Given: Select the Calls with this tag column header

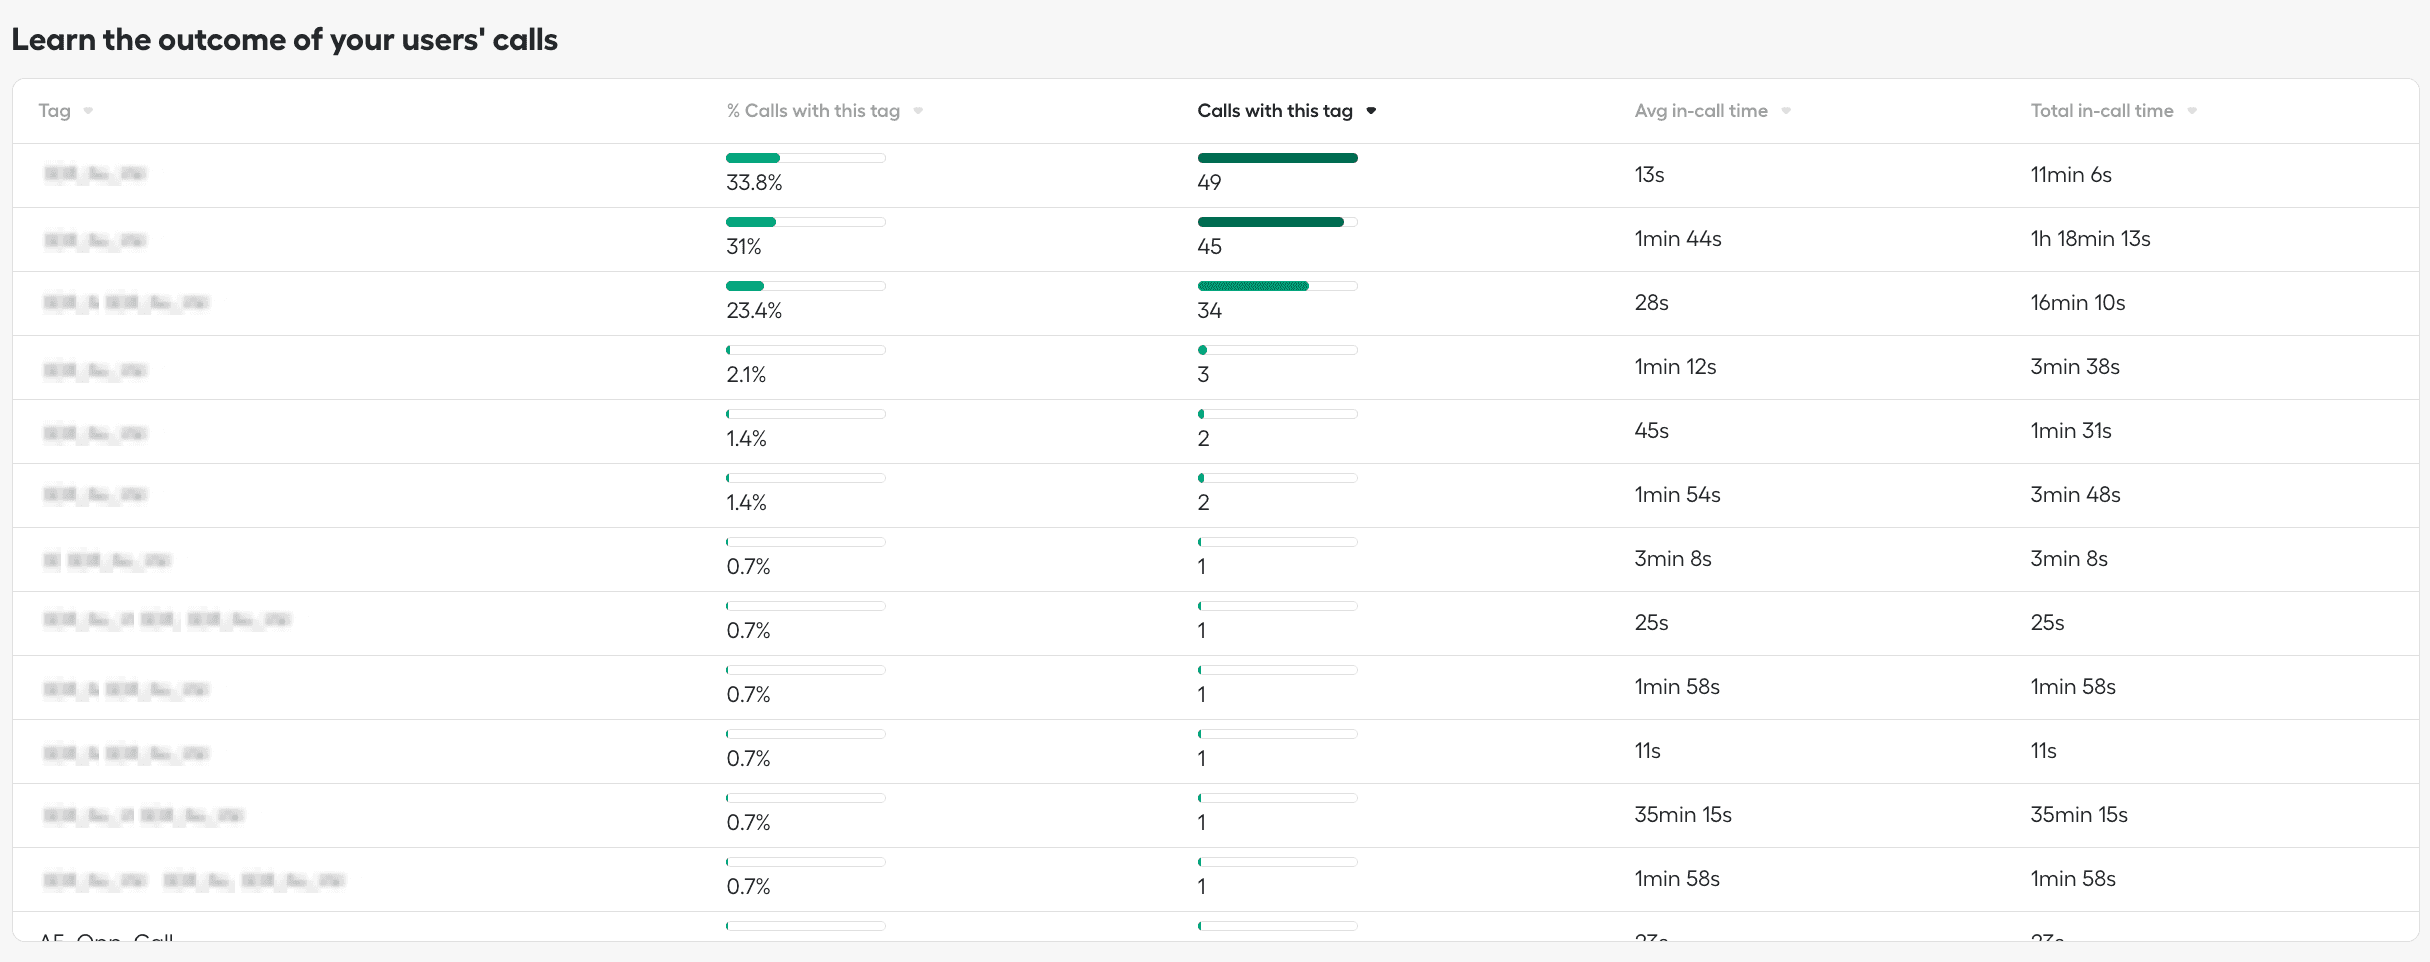Looking at the screenshot, I should 1276,110.
